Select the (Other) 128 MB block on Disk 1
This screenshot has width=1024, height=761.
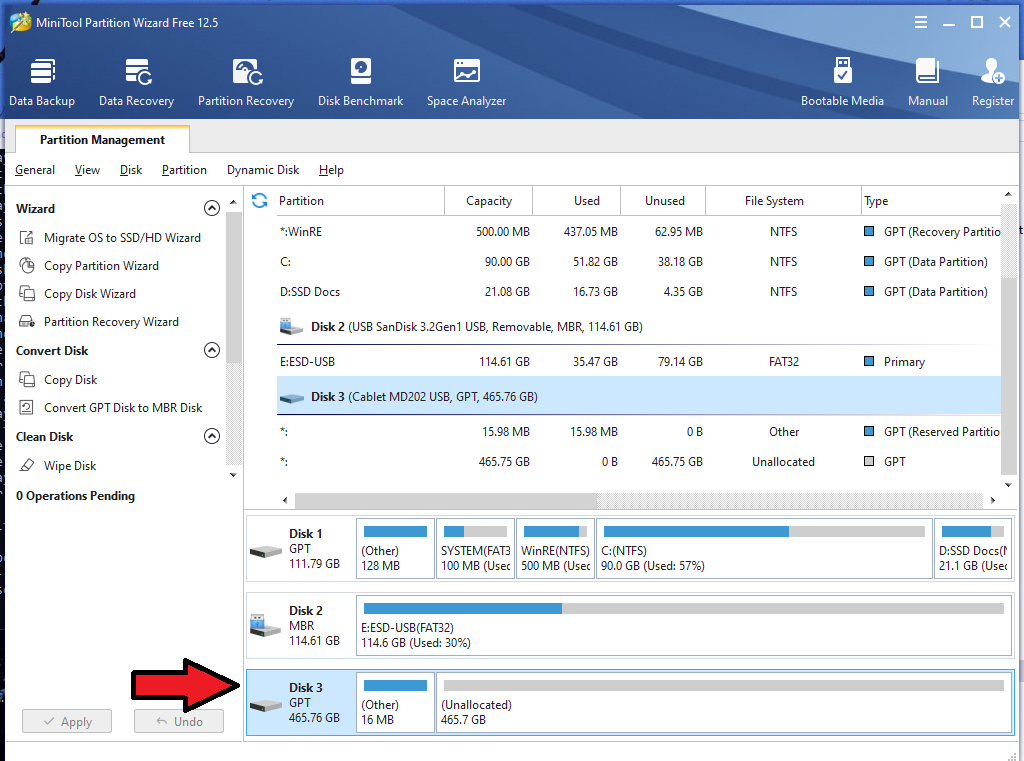click(395, 549)
